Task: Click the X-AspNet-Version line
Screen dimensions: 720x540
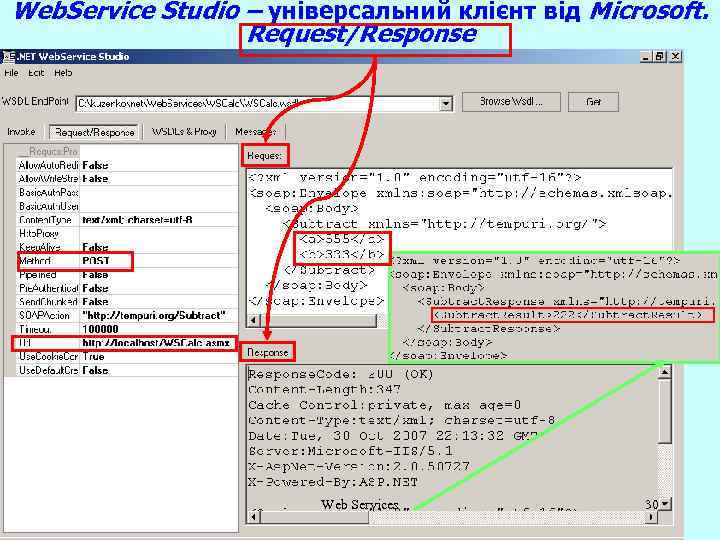Action: coord(359,467)
